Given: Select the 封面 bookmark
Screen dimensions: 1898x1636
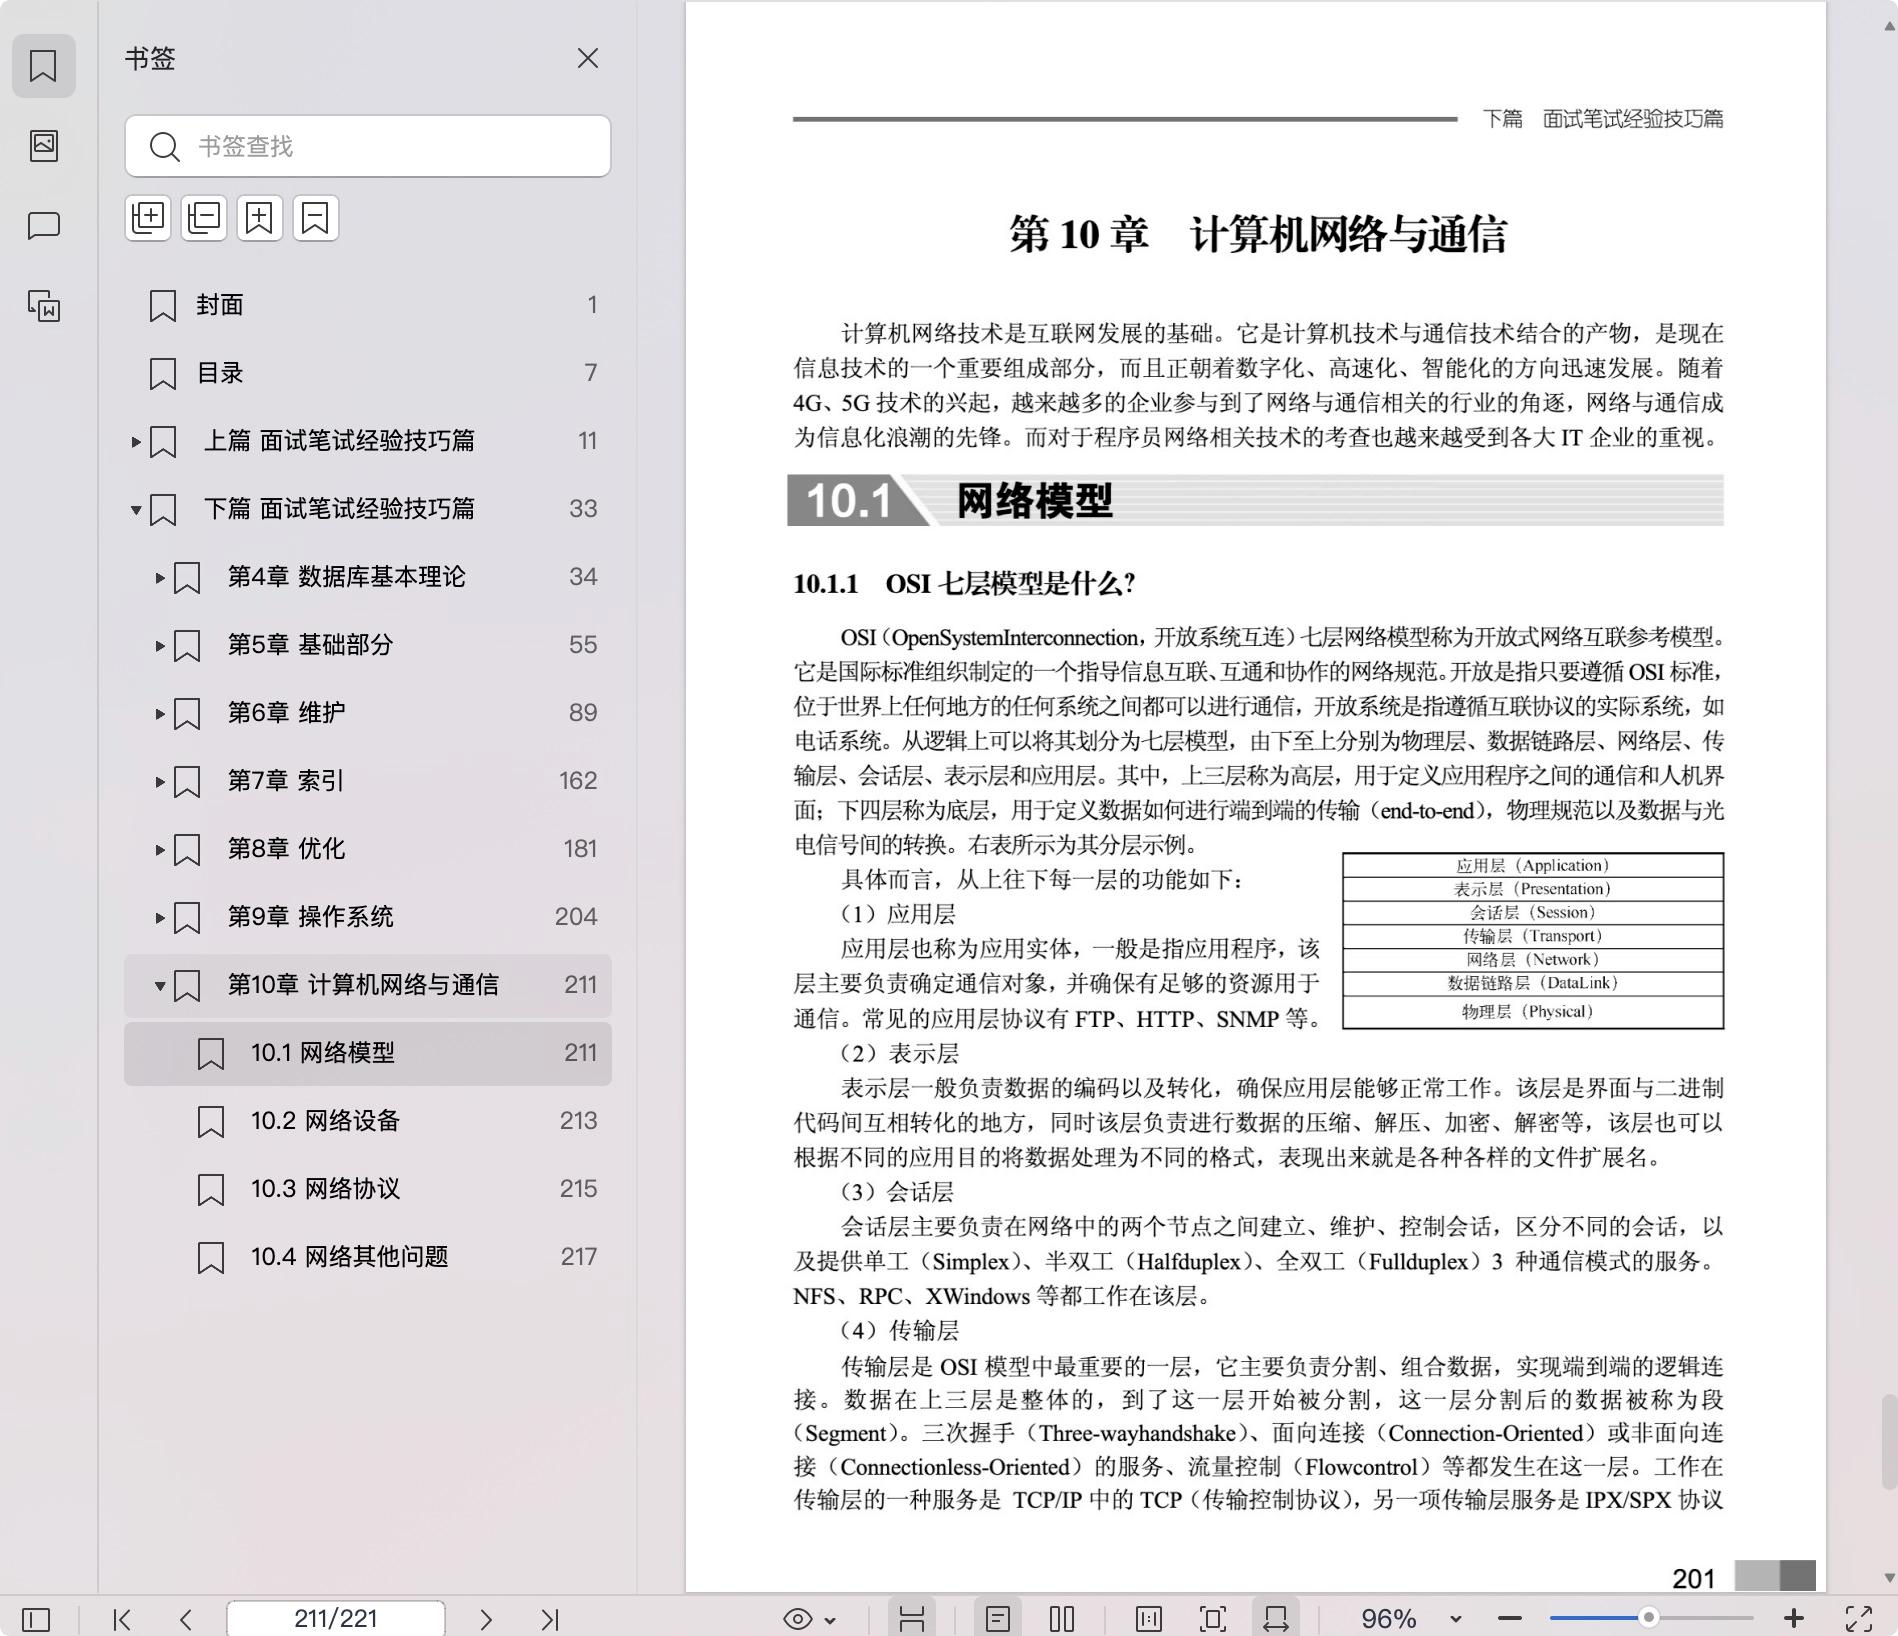Looking at the screenshot, I should pyautogui.click(x=368, y=305).
